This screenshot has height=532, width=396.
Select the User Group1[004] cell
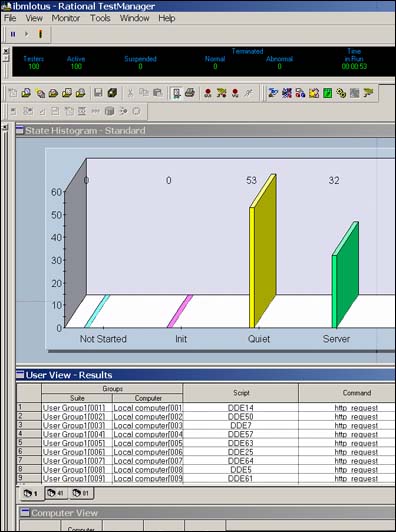(x=77, y=434)
